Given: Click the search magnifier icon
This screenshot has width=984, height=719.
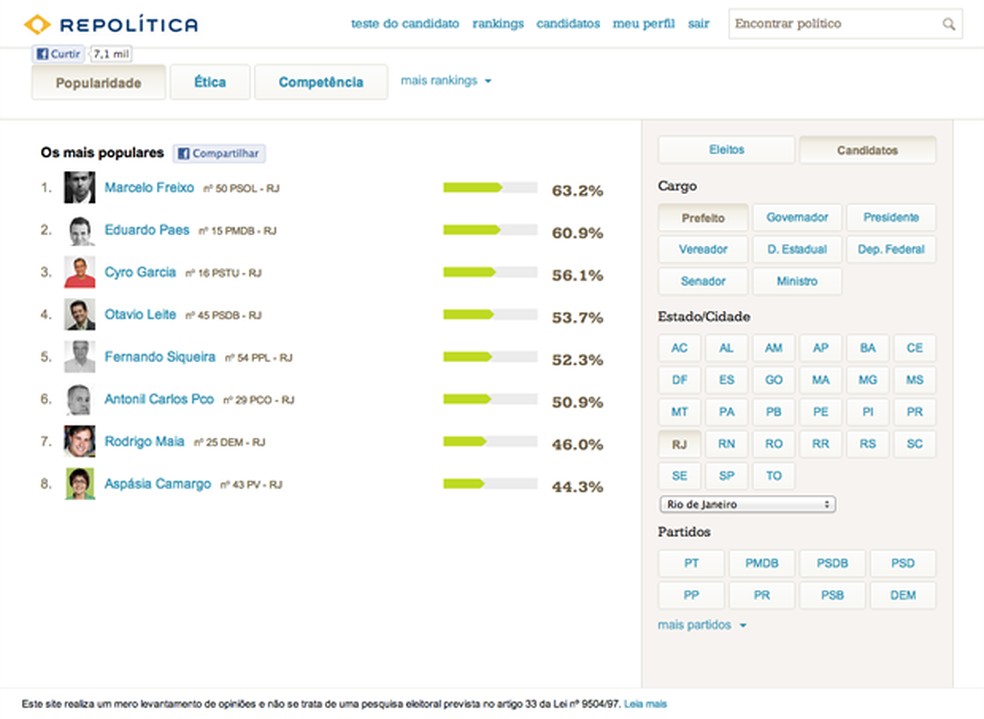Looking at the screenshot, I should [x=948, y=22].
